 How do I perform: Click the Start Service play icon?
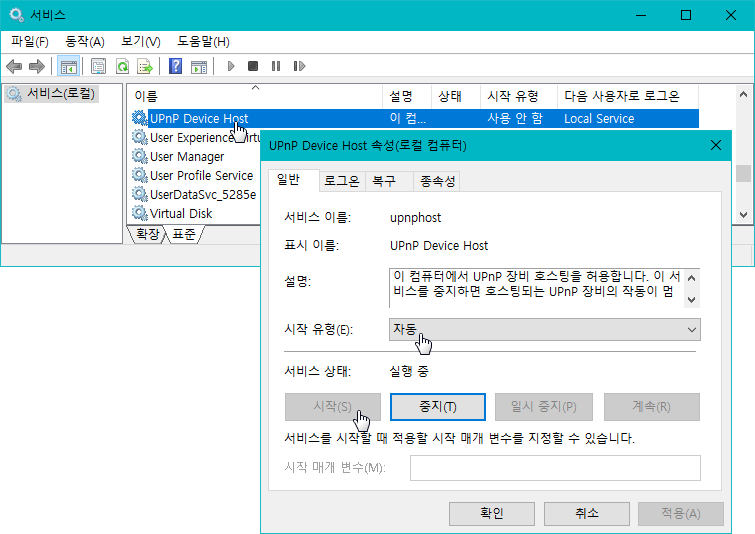[231, 66]
